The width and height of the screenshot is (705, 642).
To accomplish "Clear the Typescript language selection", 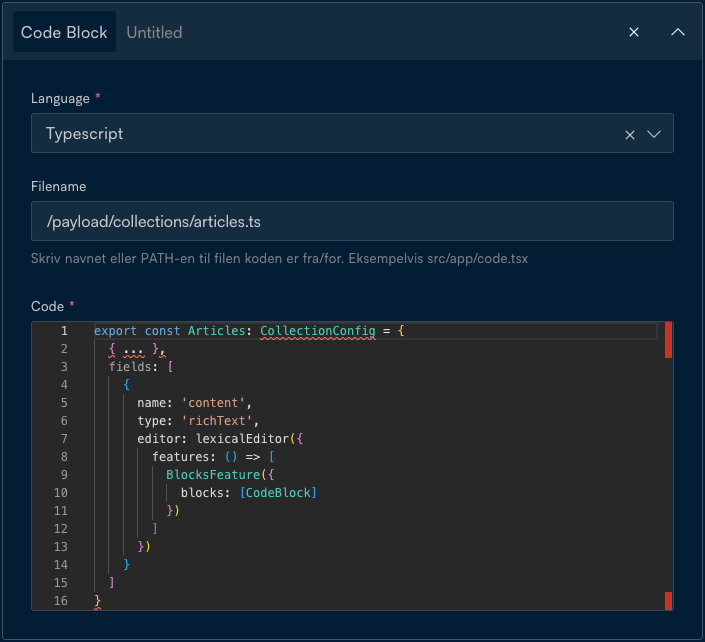I will (629, 134).
